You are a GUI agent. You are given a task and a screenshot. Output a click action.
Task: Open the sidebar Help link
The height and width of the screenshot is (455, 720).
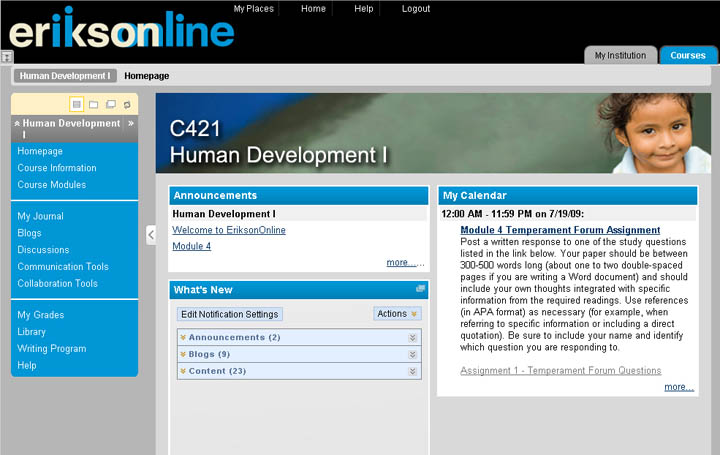[x=27, y=365]
